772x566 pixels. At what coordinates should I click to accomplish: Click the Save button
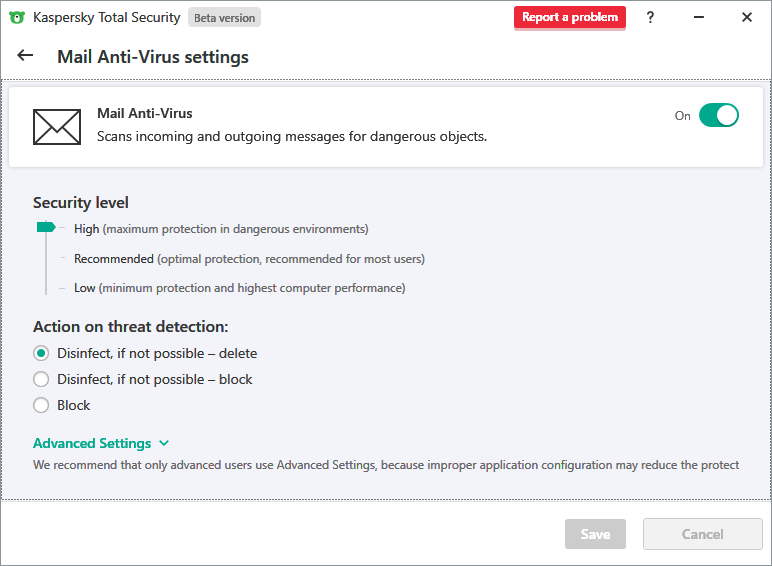tap(595, 534)
